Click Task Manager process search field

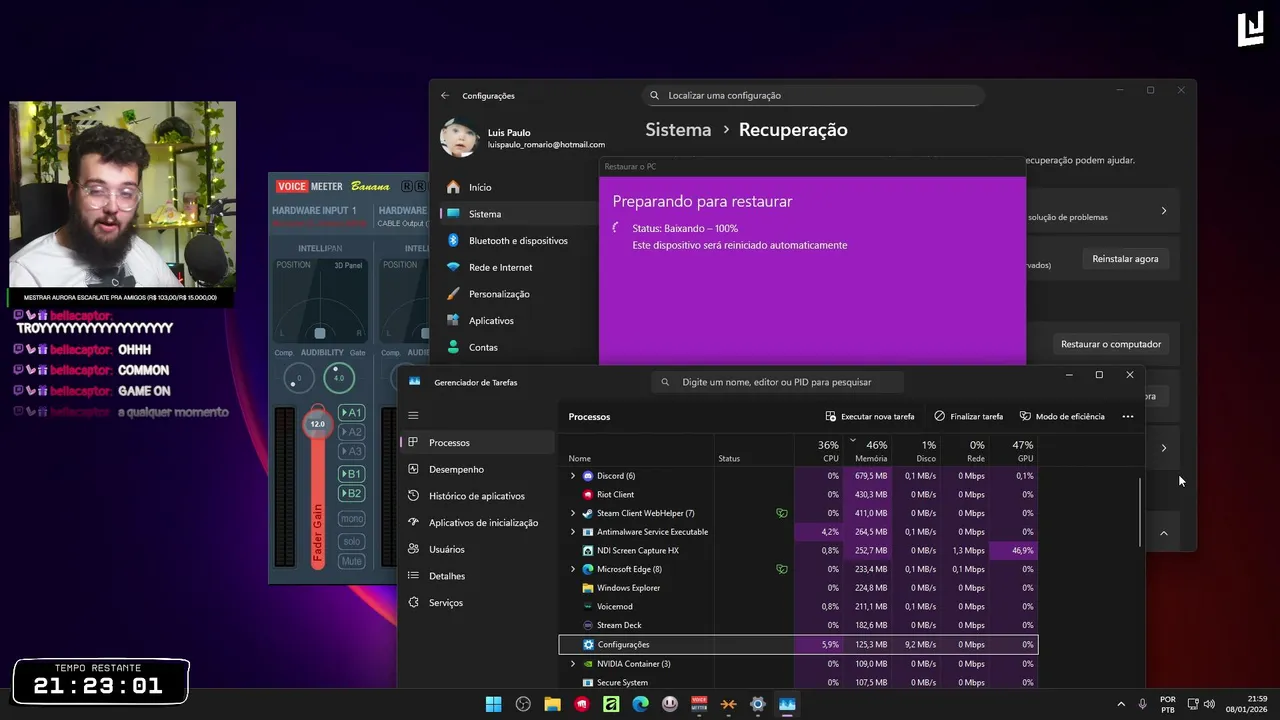pyautogui.click(x=777, y=382)
